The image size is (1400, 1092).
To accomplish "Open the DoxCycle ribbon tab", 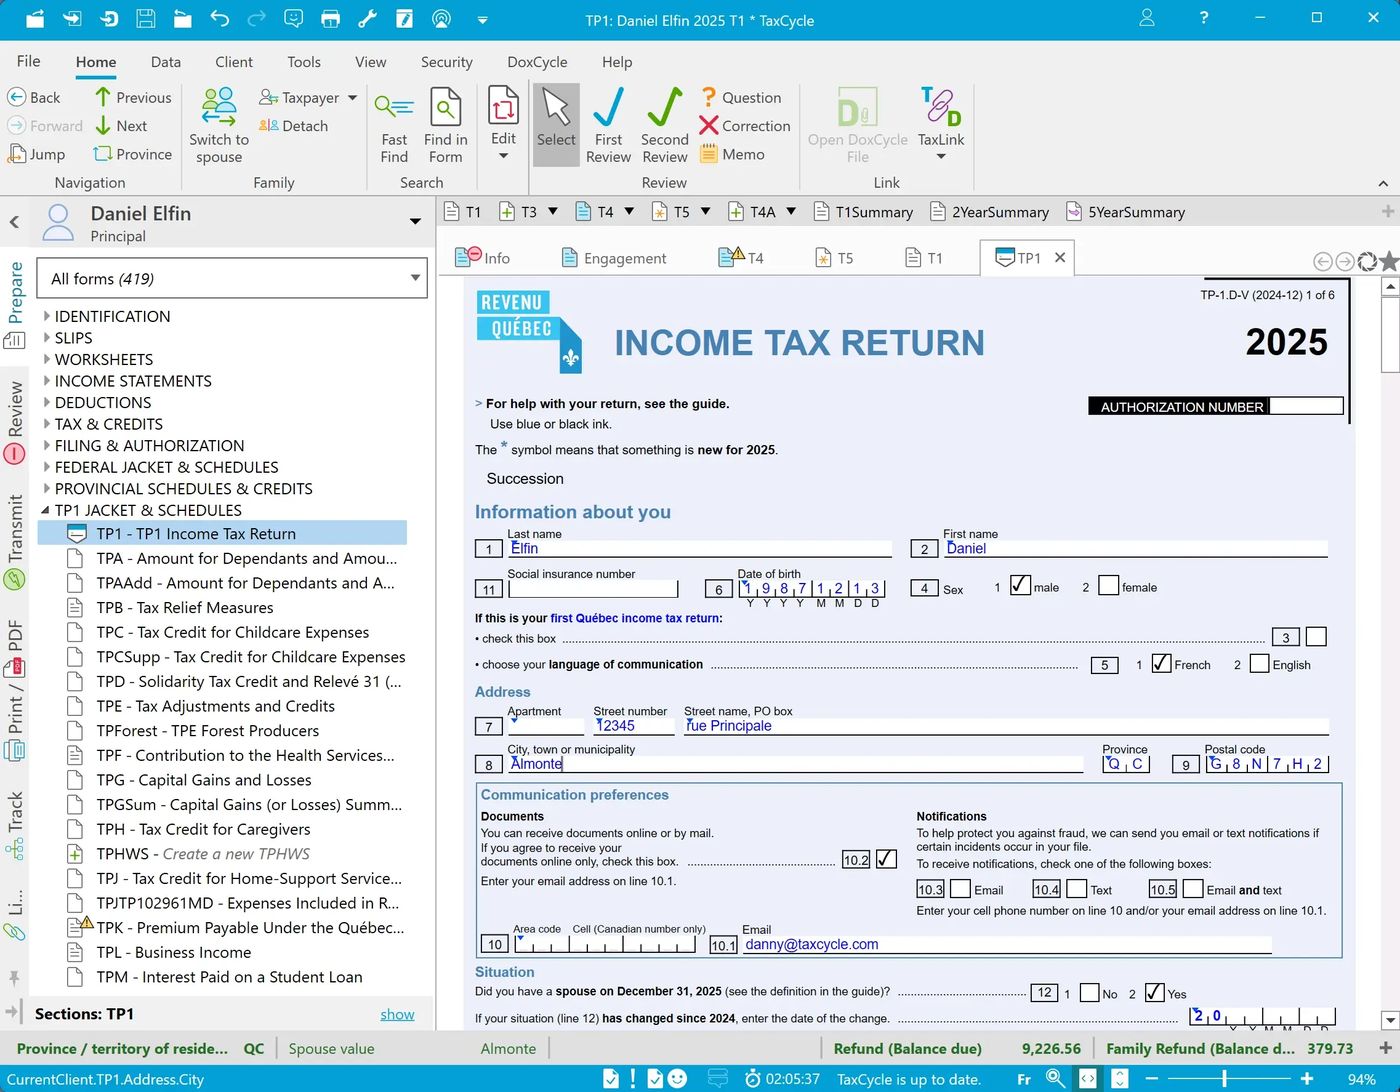I will pos(537,62).
